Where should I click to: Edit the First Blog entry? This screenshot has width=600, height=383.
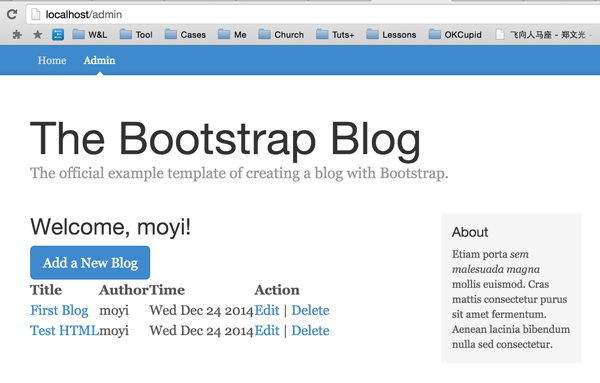point(267,310)
